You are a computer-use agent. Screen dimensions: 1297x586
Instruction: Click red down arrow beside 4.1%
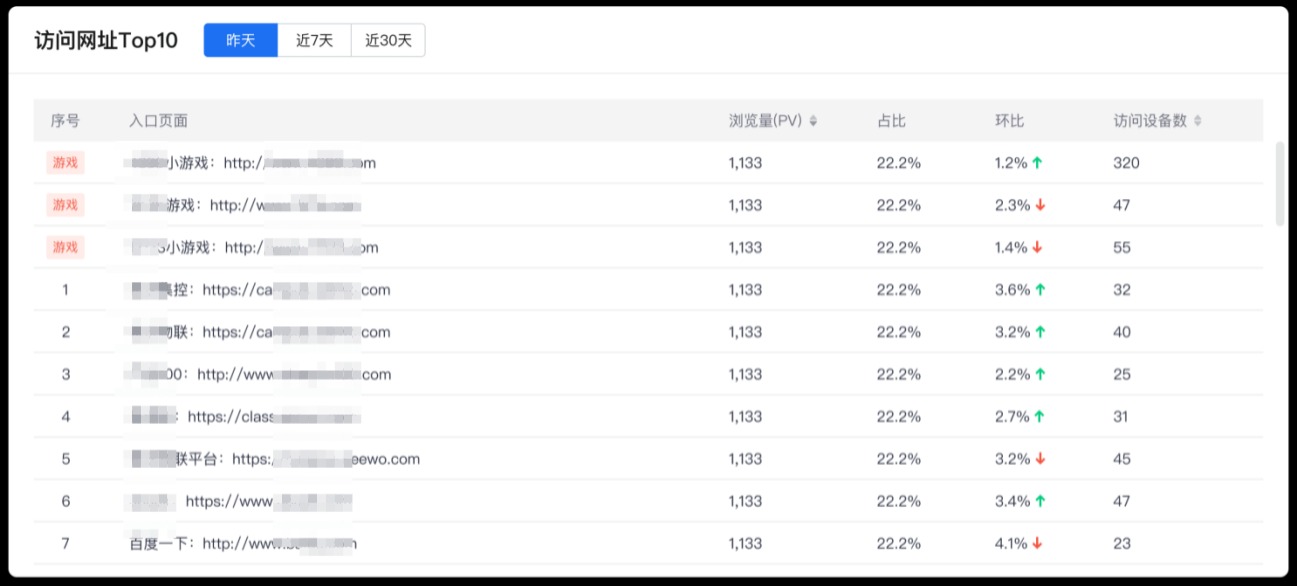1038,543
